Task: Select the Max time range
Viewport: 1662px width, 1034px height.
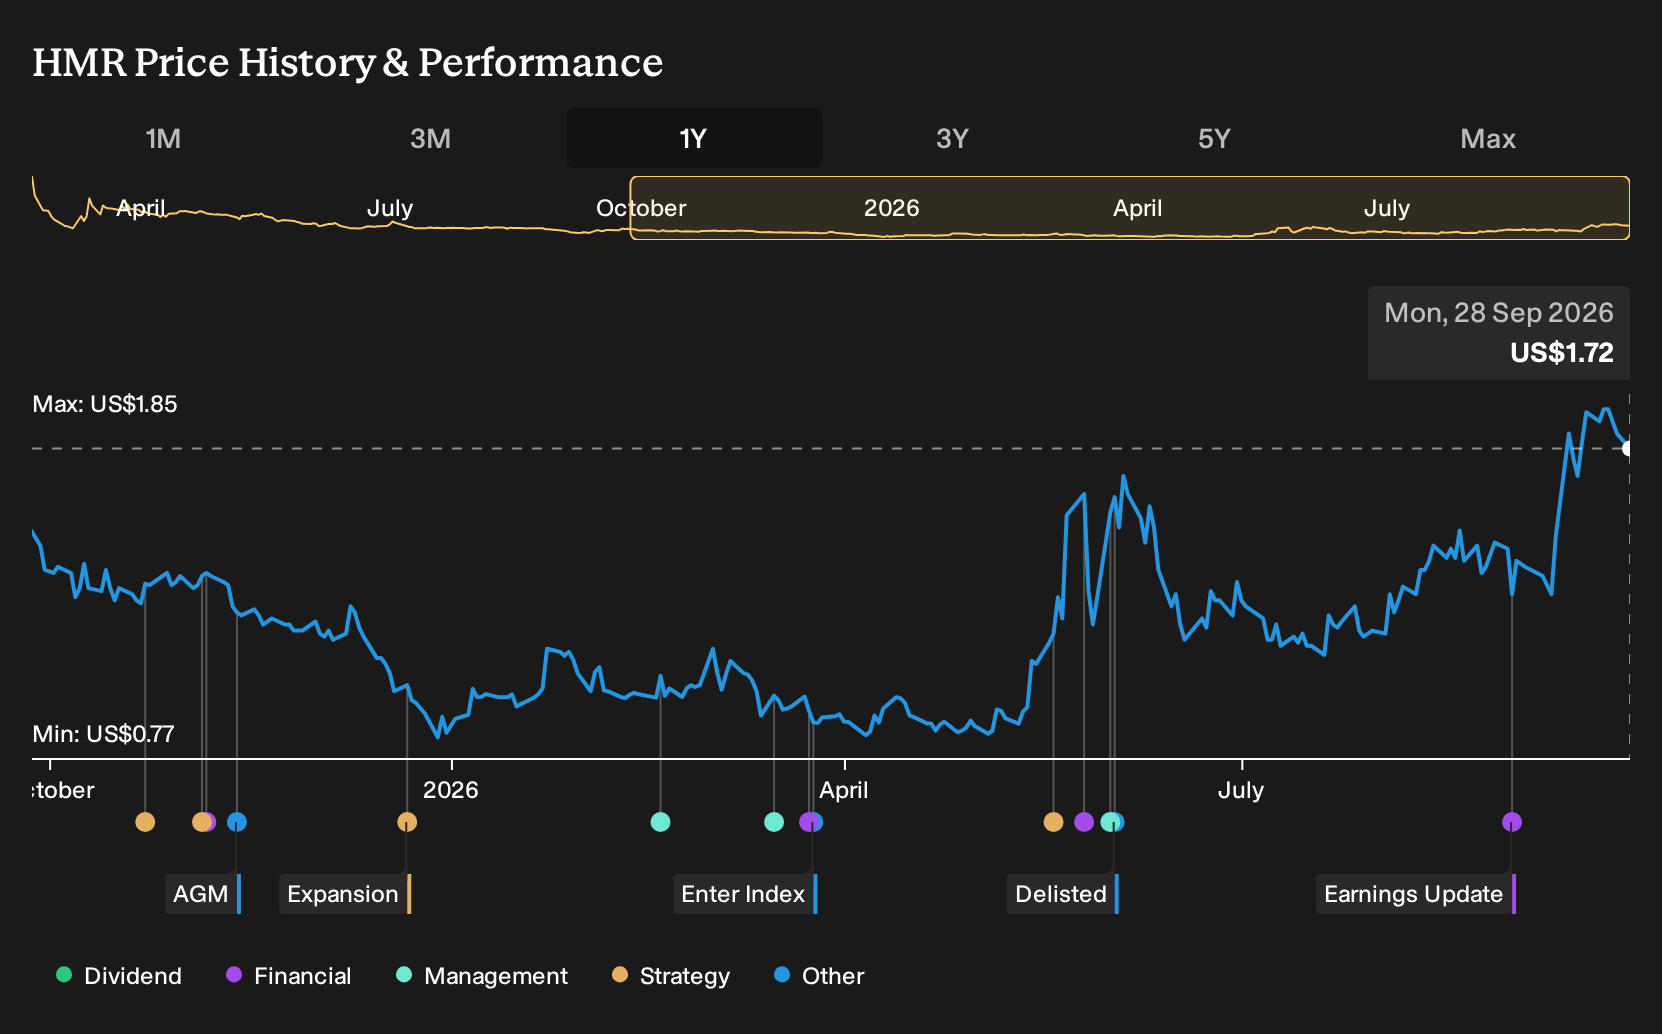Action: pyautogui.click(x=1488, y=138)
